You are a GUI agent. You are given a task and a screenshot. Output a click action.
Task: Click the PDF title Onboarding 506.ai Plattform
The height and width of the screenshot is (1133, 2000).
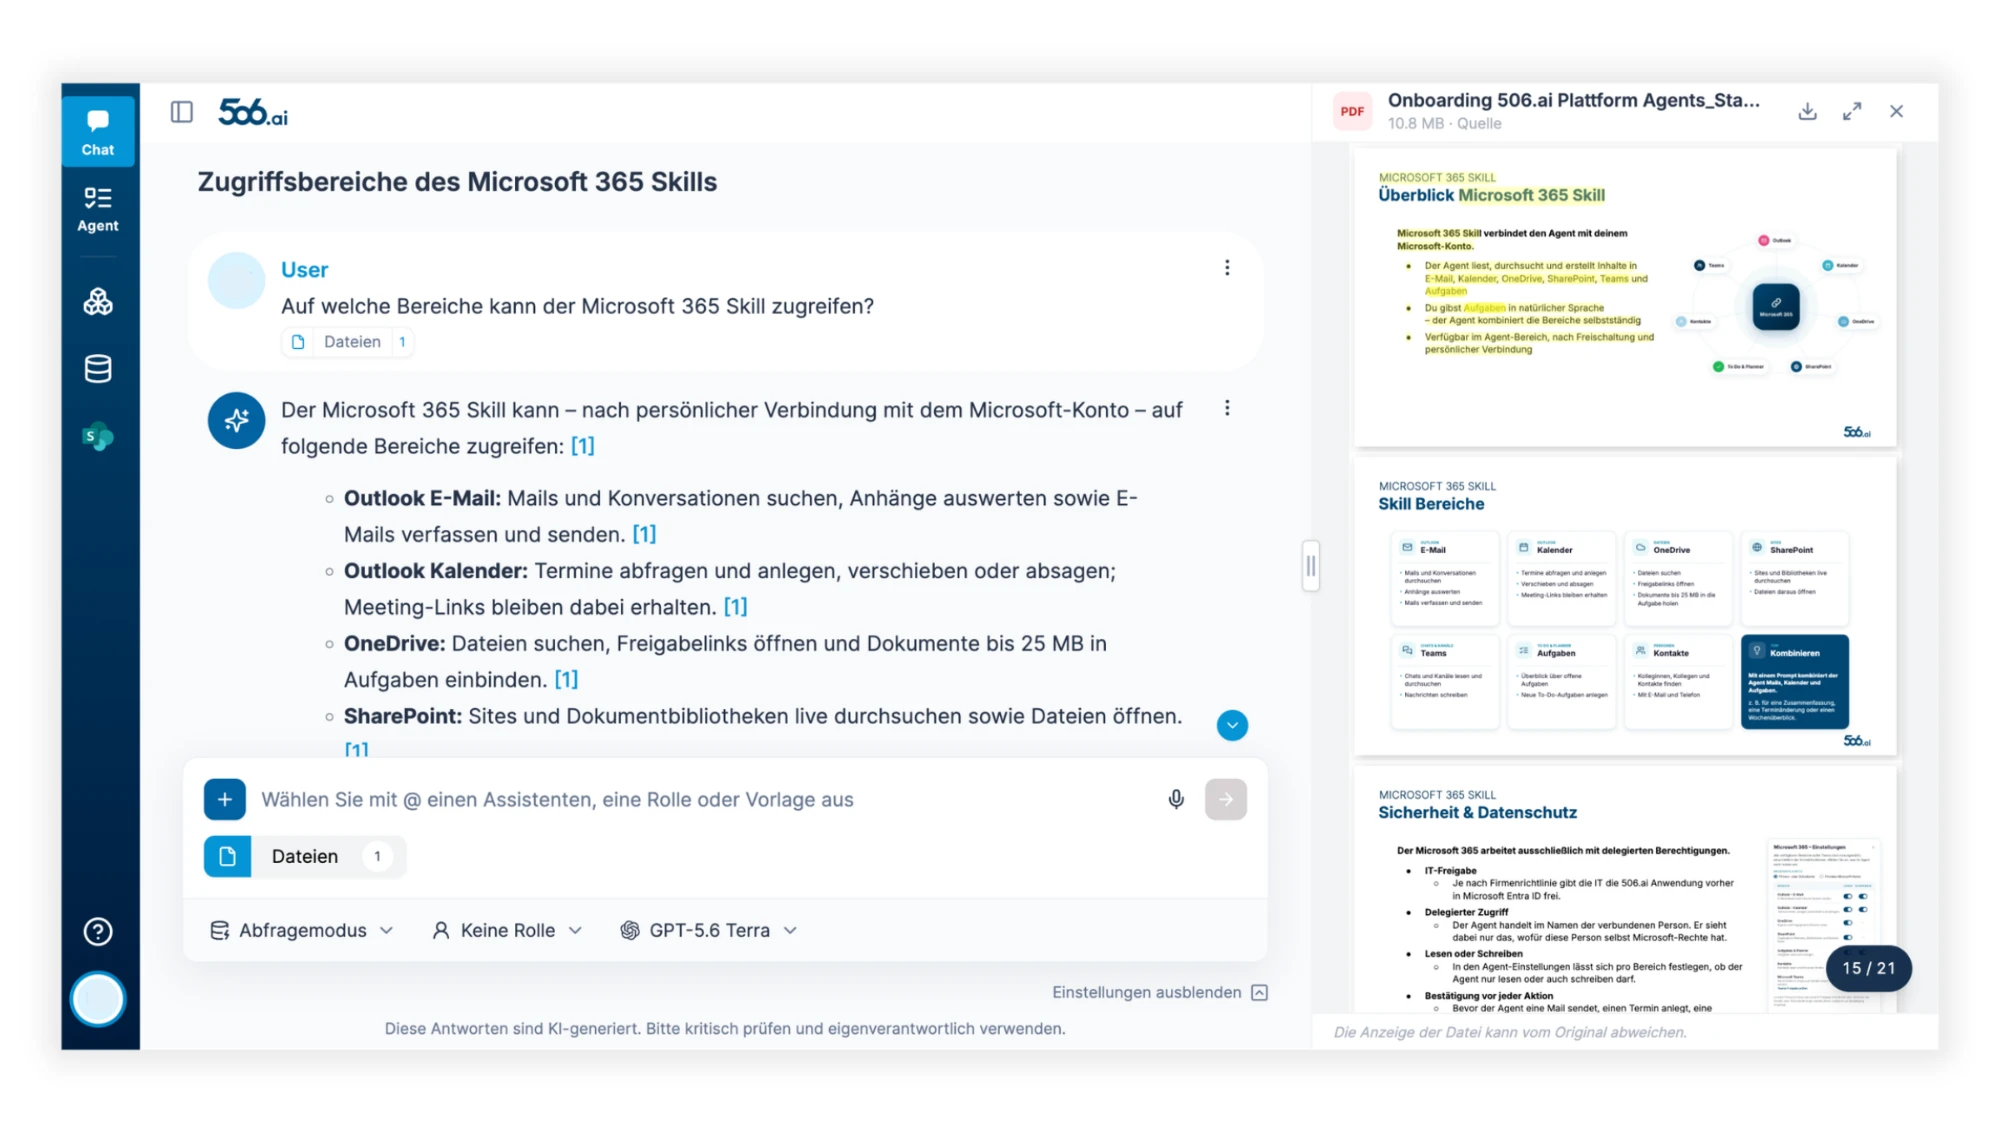coord(1573,100)
